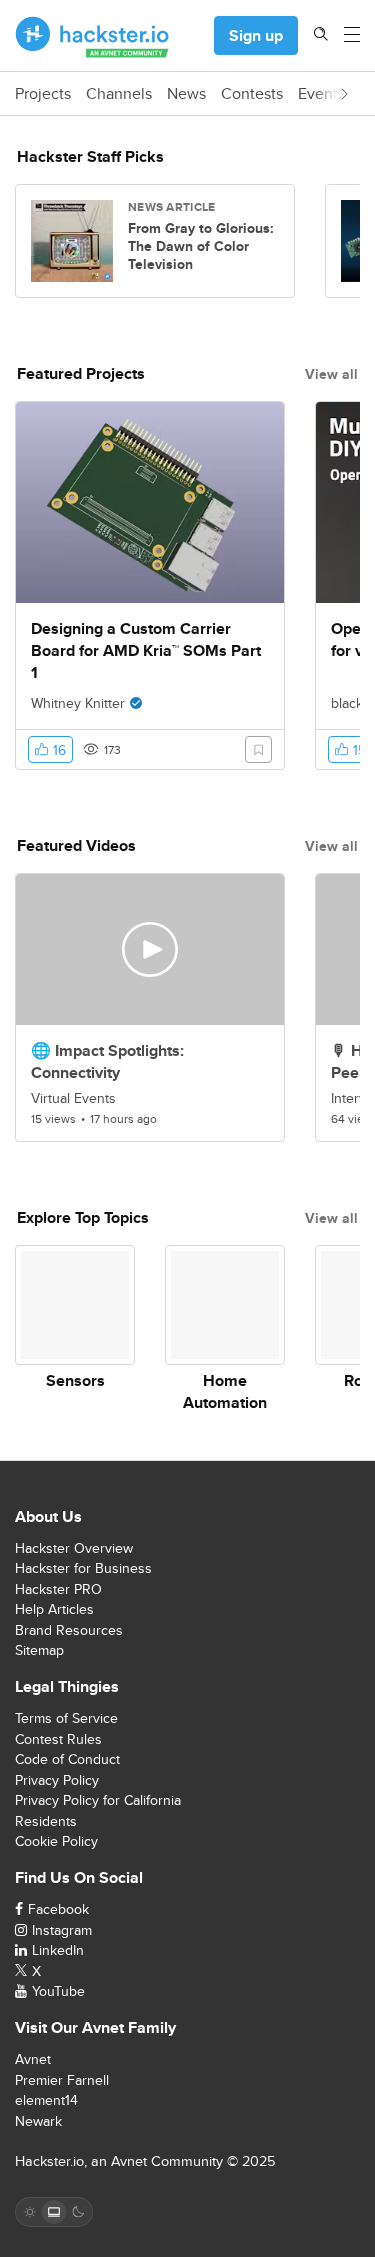The width and height of the screenshot is (375, 2257).
Task: Open the Channels nav tab
Action: click(x=119, y=94)
